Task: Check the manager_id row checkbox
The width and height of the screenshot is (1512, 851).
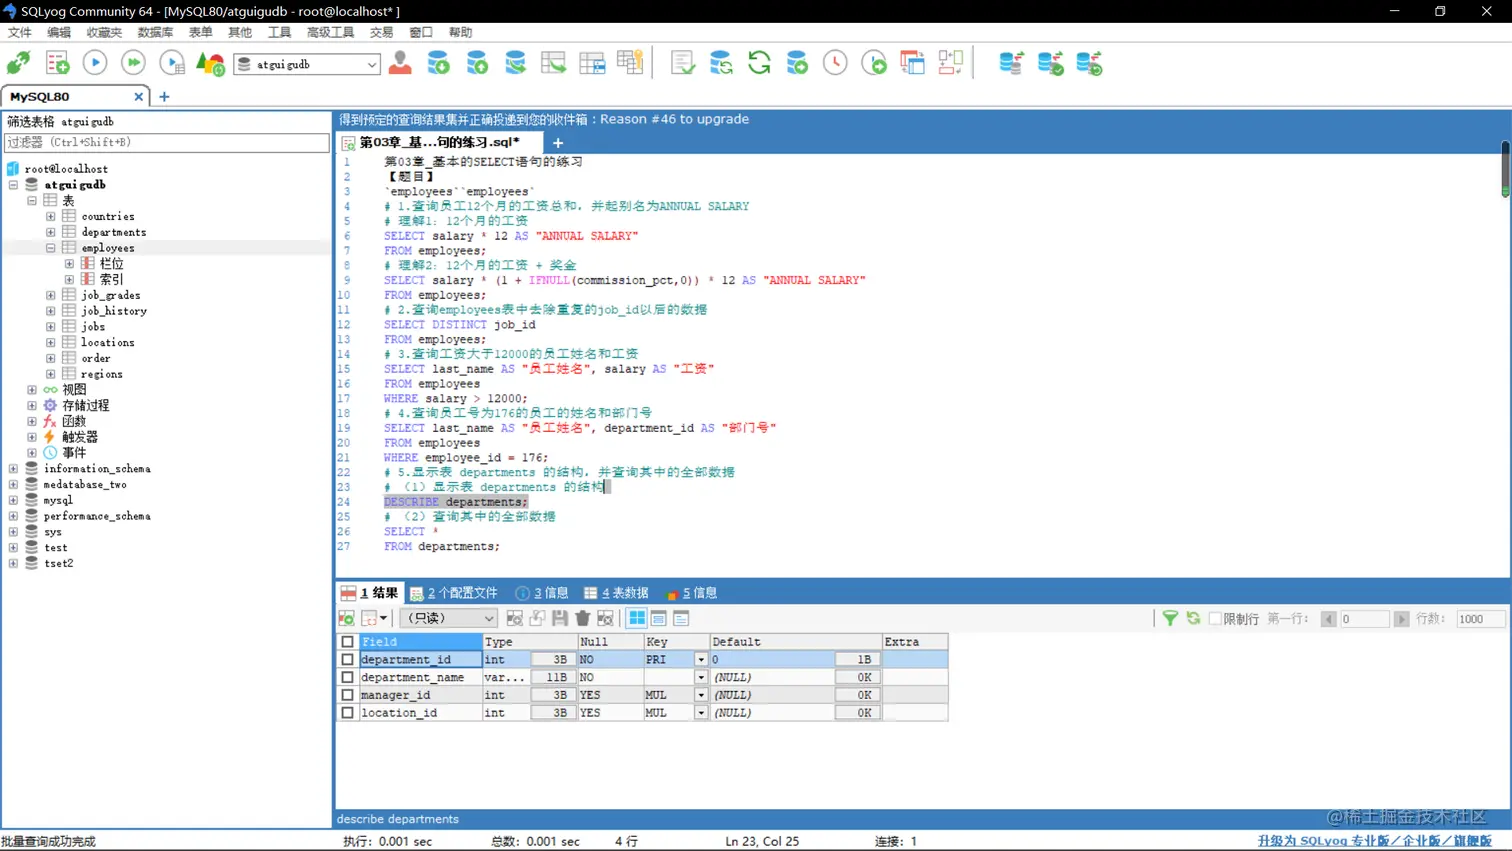Action: (347, 695)
